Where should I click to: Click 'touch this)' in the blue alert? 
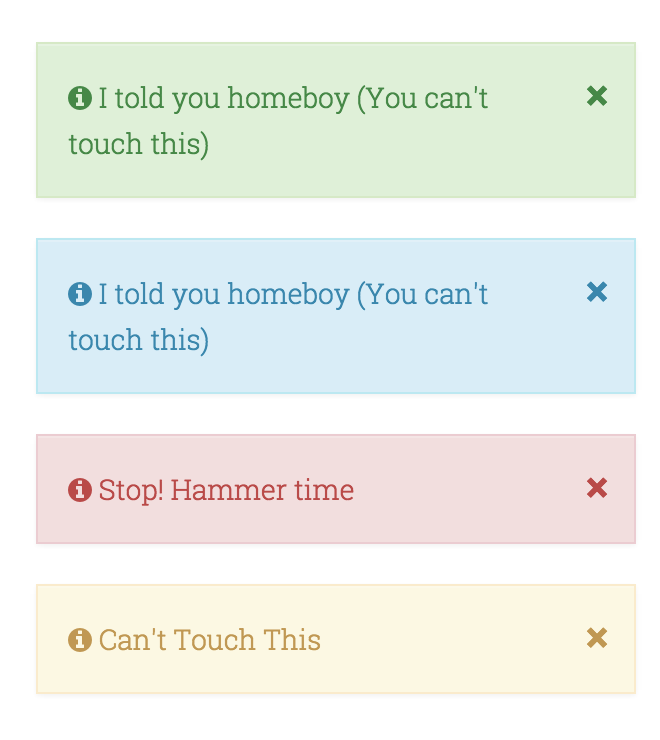(x=139, y=340)
